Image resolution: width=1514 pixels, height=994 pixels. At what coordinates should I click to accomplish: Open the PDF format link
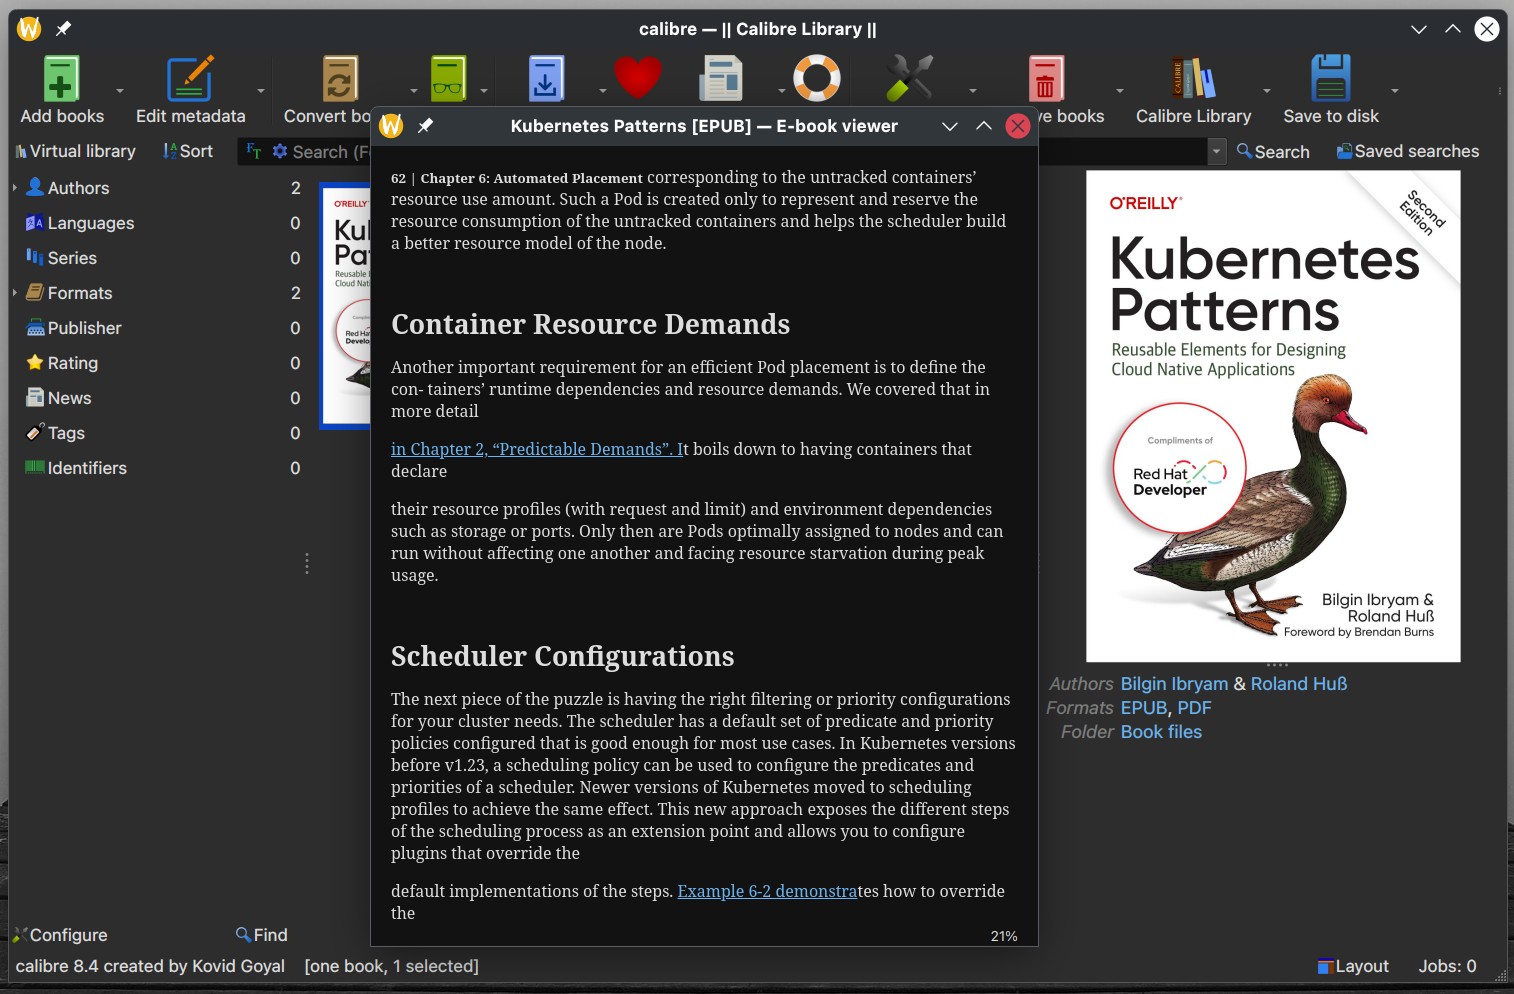pos(1194,708)
